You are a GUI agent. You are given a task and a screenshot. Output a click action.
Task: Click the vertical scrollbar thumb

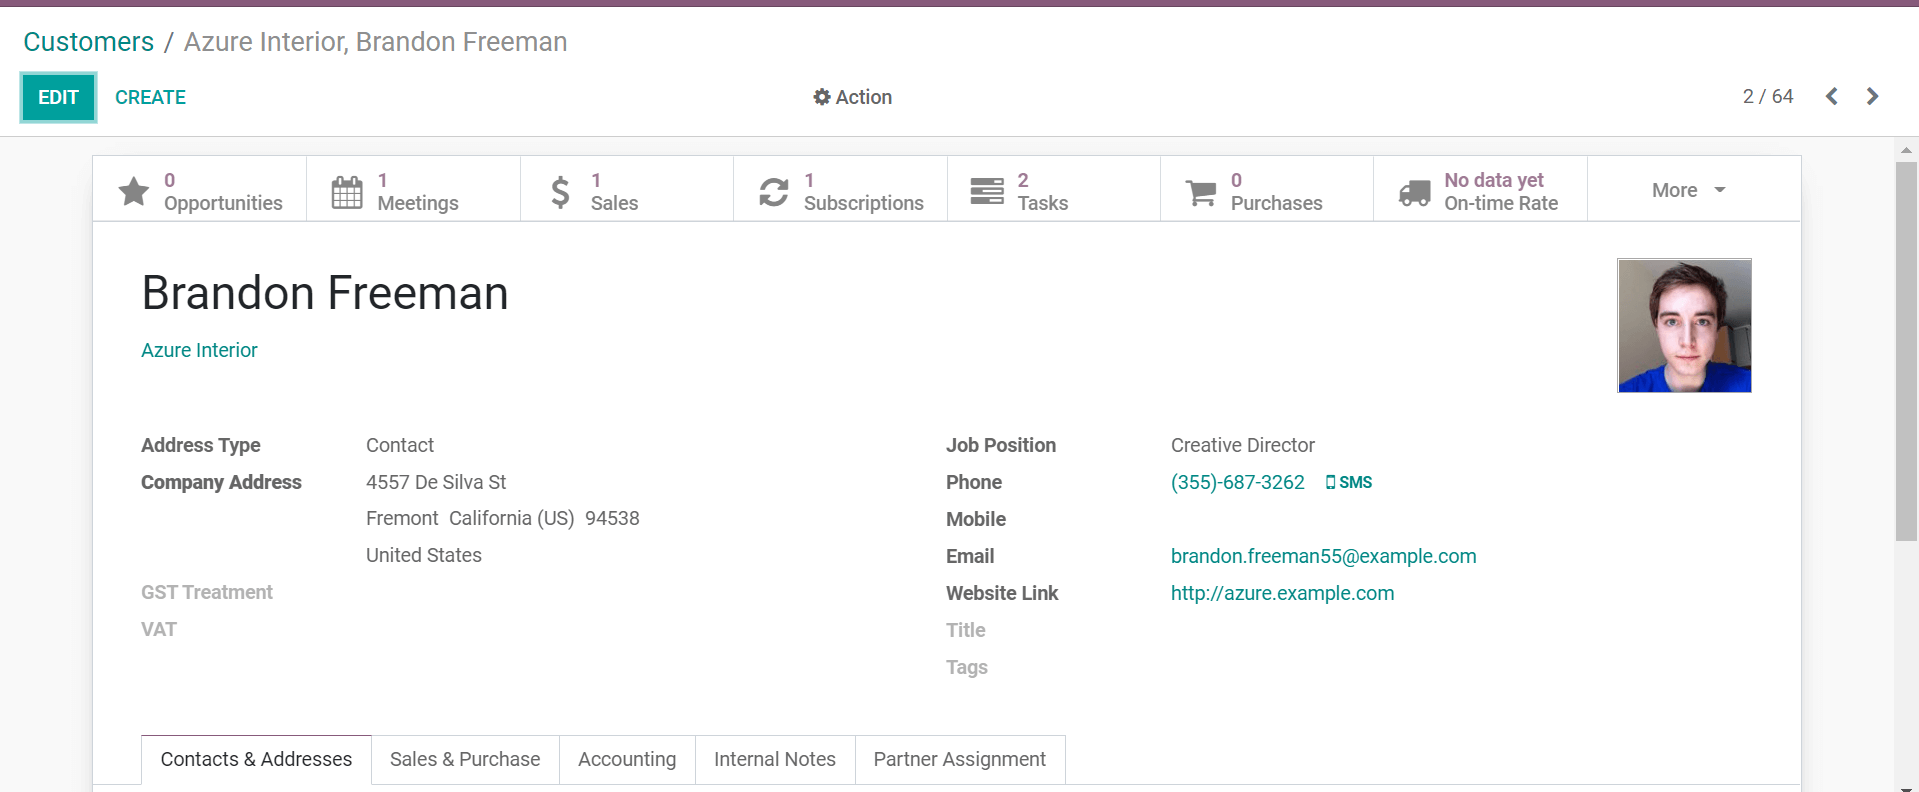tap(1906, 351)
